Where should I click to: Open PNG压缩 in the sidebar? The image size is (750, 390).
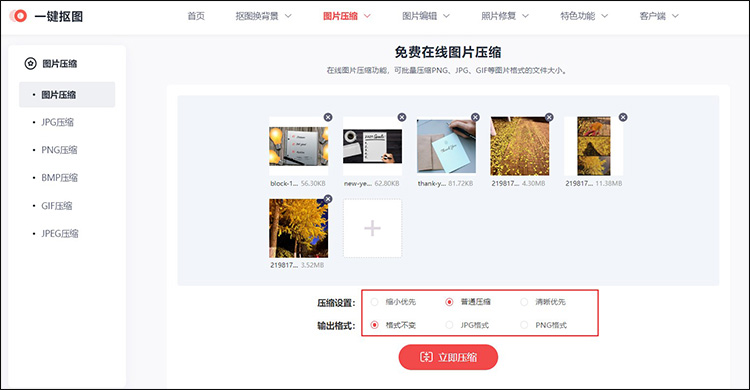point(59,150)
